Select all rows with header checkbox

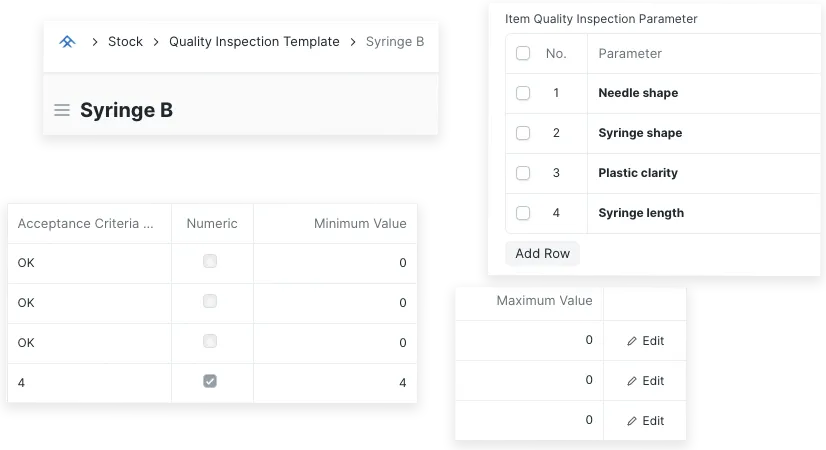point(523,53)
